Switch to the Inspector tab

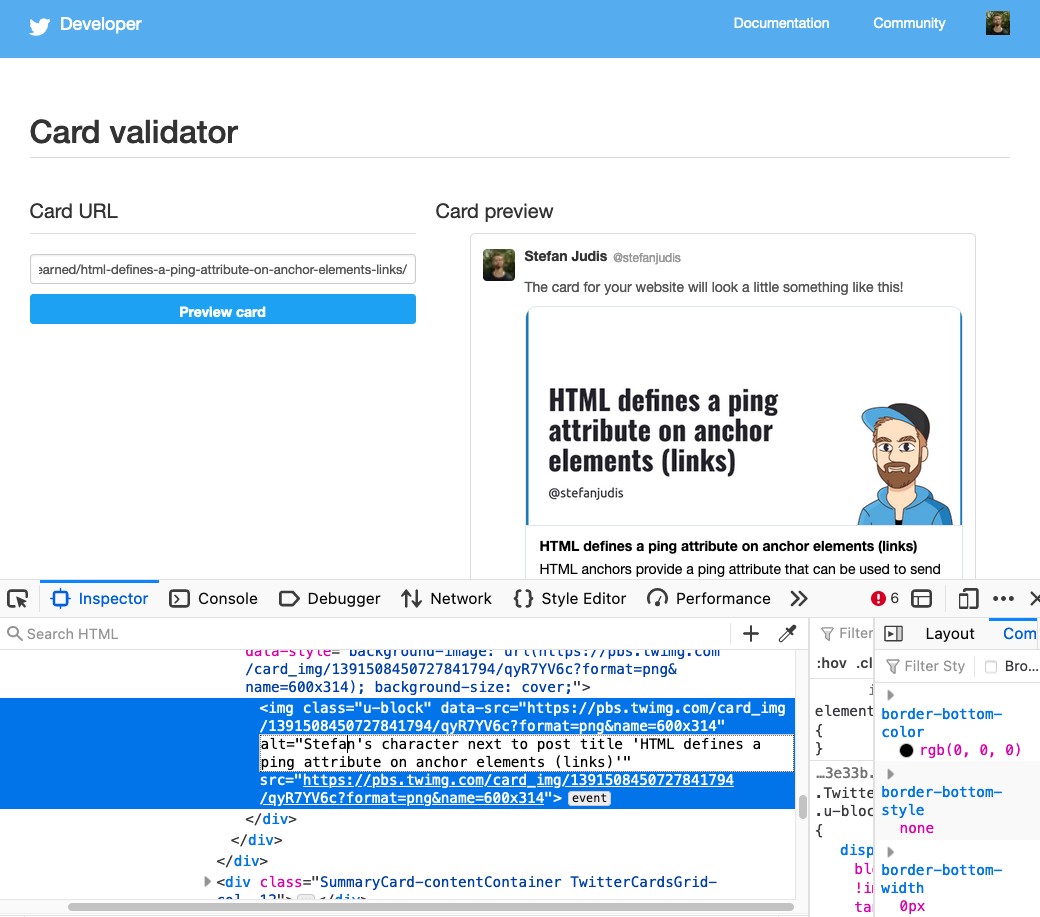[x=99, y=599]
